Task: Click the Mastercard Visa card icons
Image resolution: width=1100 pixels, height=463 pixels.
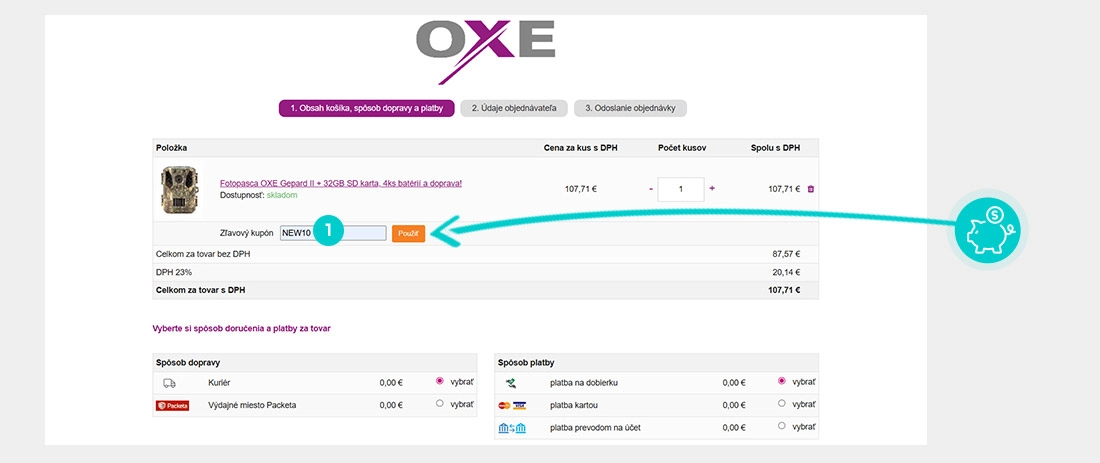Action: point(512,405)
